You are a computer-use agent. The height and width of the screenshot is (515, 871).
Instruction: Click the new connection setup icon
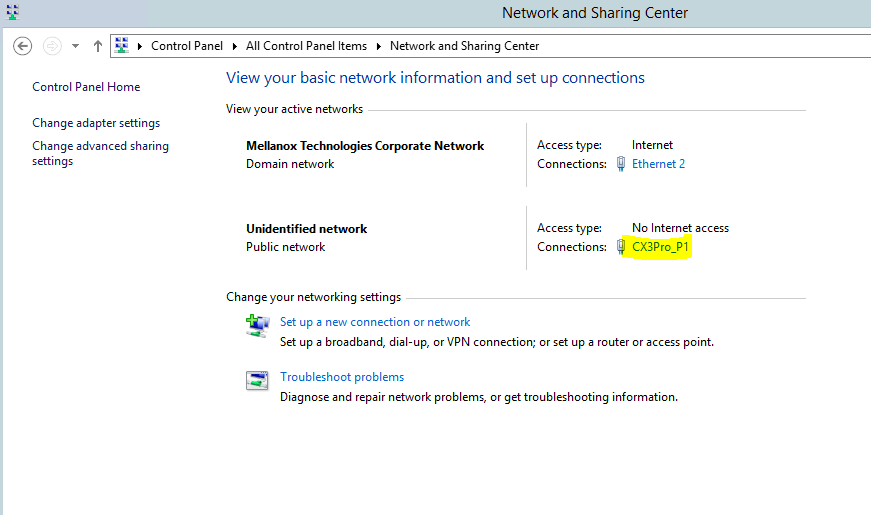(257, 326)
